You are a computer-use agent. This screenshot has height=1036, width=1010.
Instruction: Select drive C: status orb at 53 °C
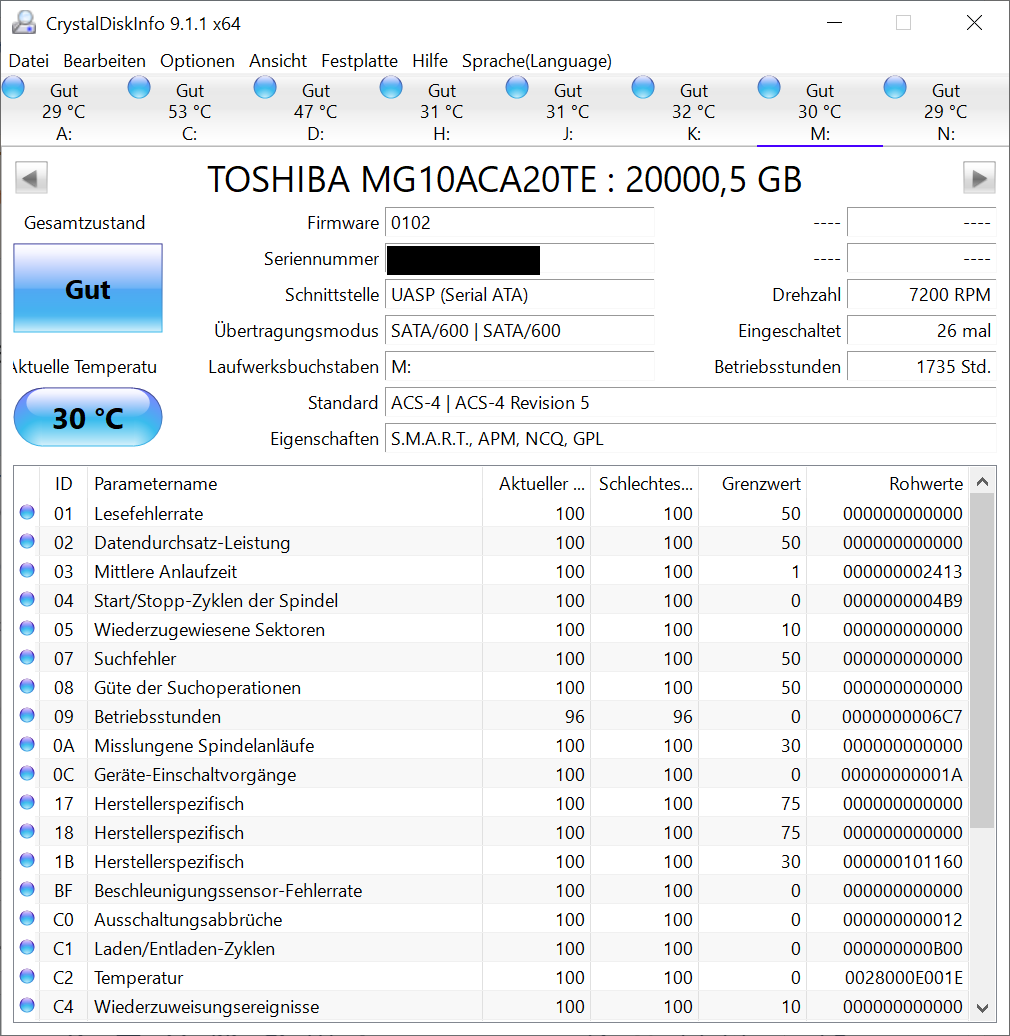click(139, 87)
